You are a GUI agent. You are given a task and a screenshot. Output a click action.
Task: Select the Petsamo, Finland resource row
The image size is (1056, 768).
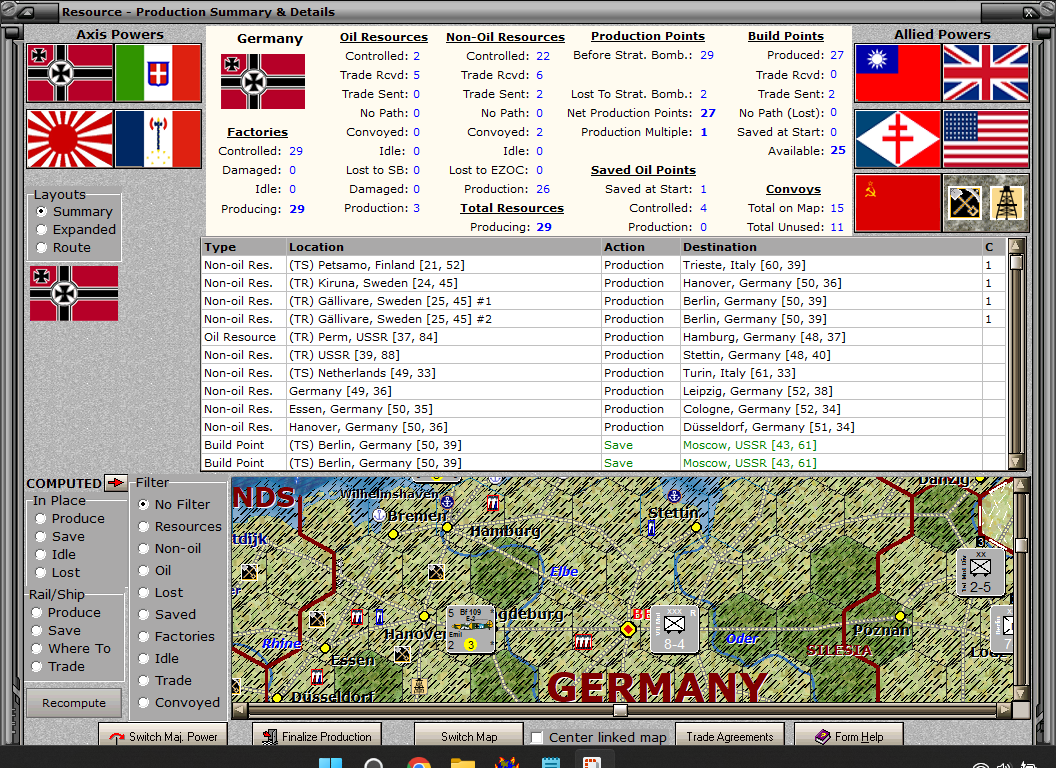[603, 265]
